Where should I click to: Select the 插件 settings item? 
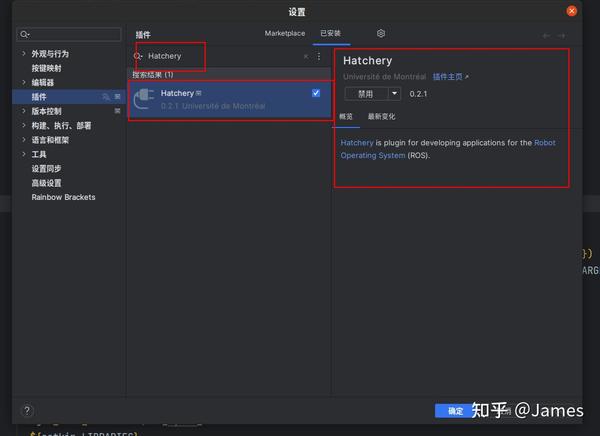tap(69, 97)
